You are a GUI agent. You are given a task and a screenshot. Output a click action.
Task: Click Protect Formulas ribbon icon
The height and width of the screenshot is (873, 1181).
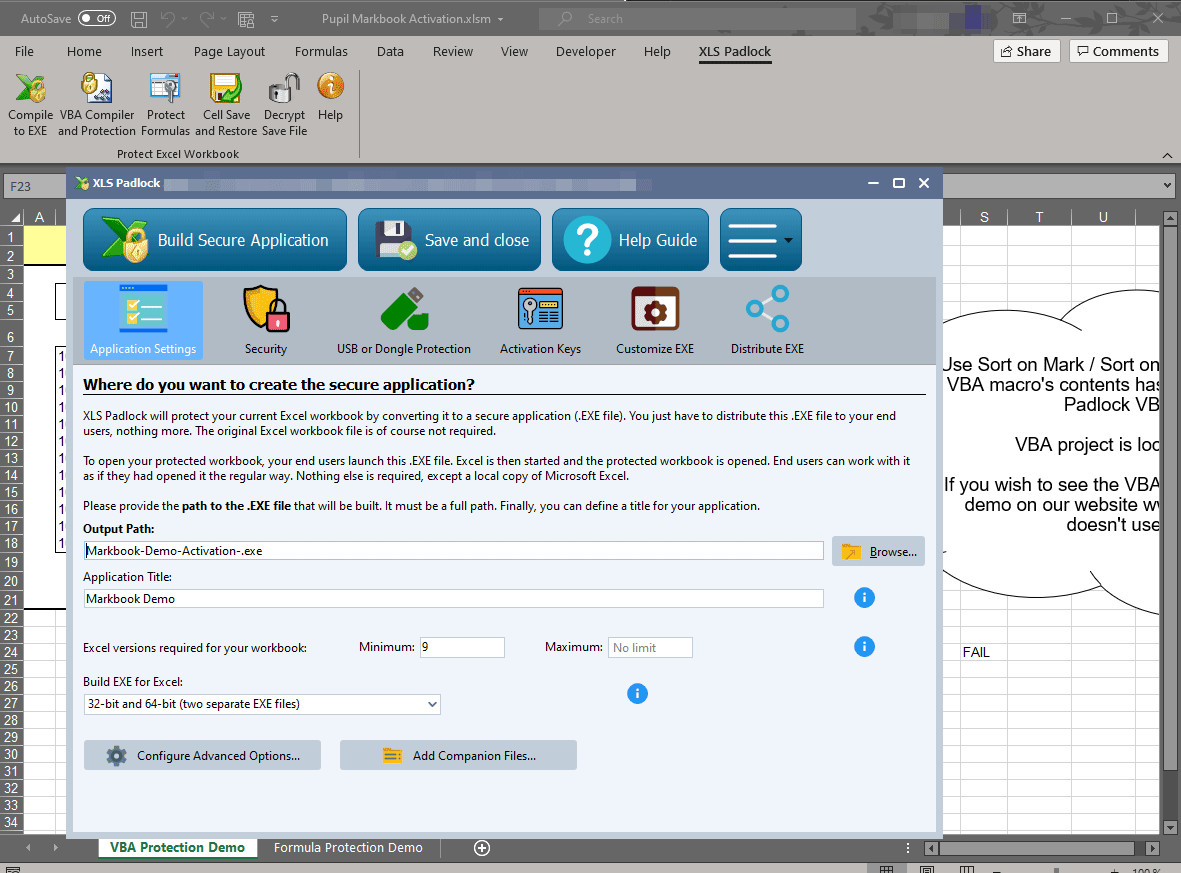point(165,104)
